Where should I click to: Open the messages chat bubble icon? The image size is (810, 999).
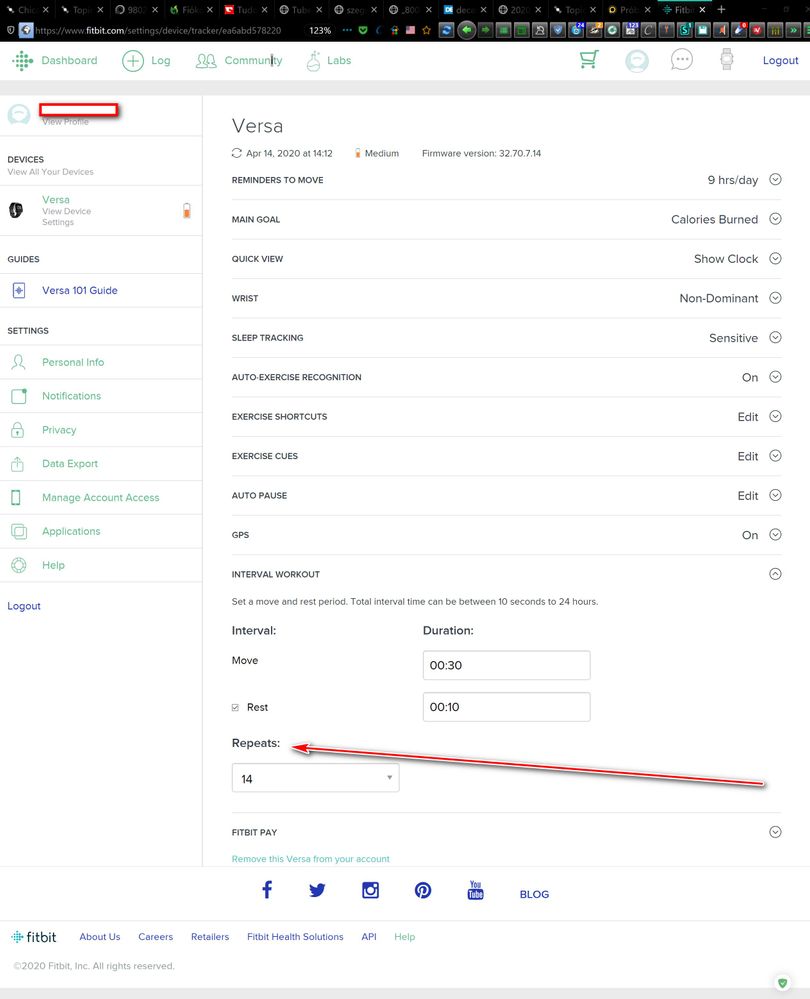click(681, 60)
